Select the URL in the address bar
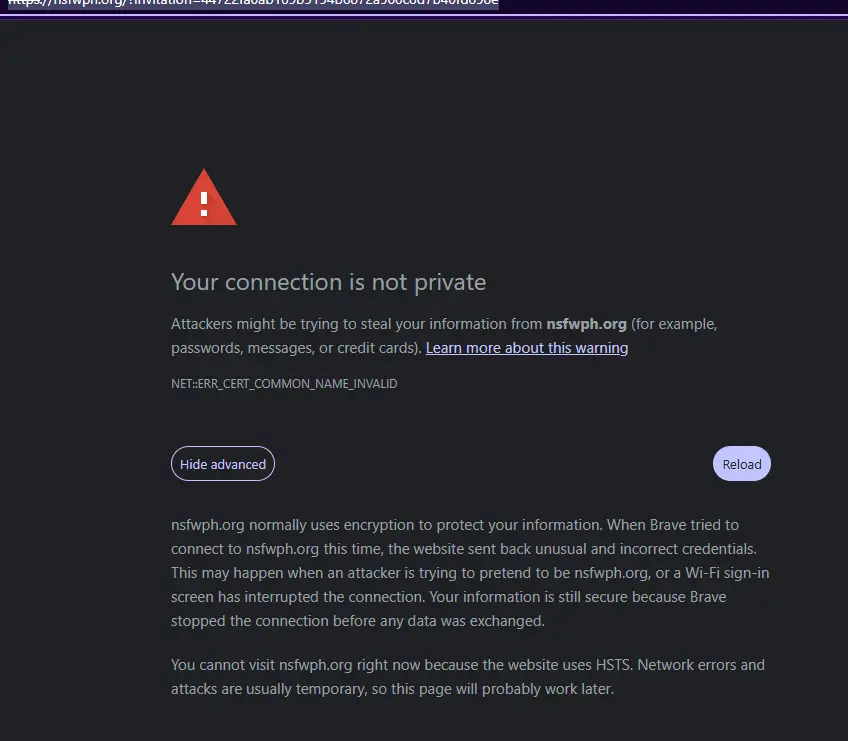The image size is (848, 741). [253, 3]
